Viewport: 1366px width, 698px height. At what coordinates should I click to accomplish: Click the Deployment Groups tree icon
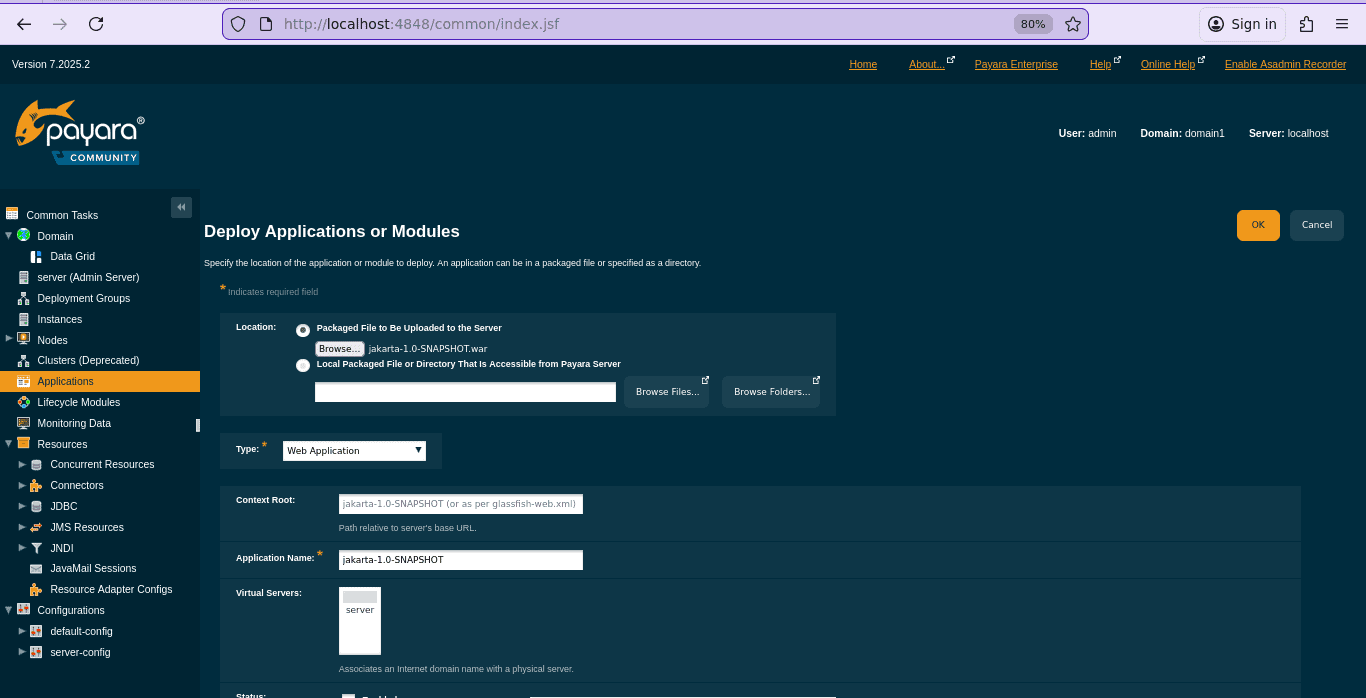(24, 299)
